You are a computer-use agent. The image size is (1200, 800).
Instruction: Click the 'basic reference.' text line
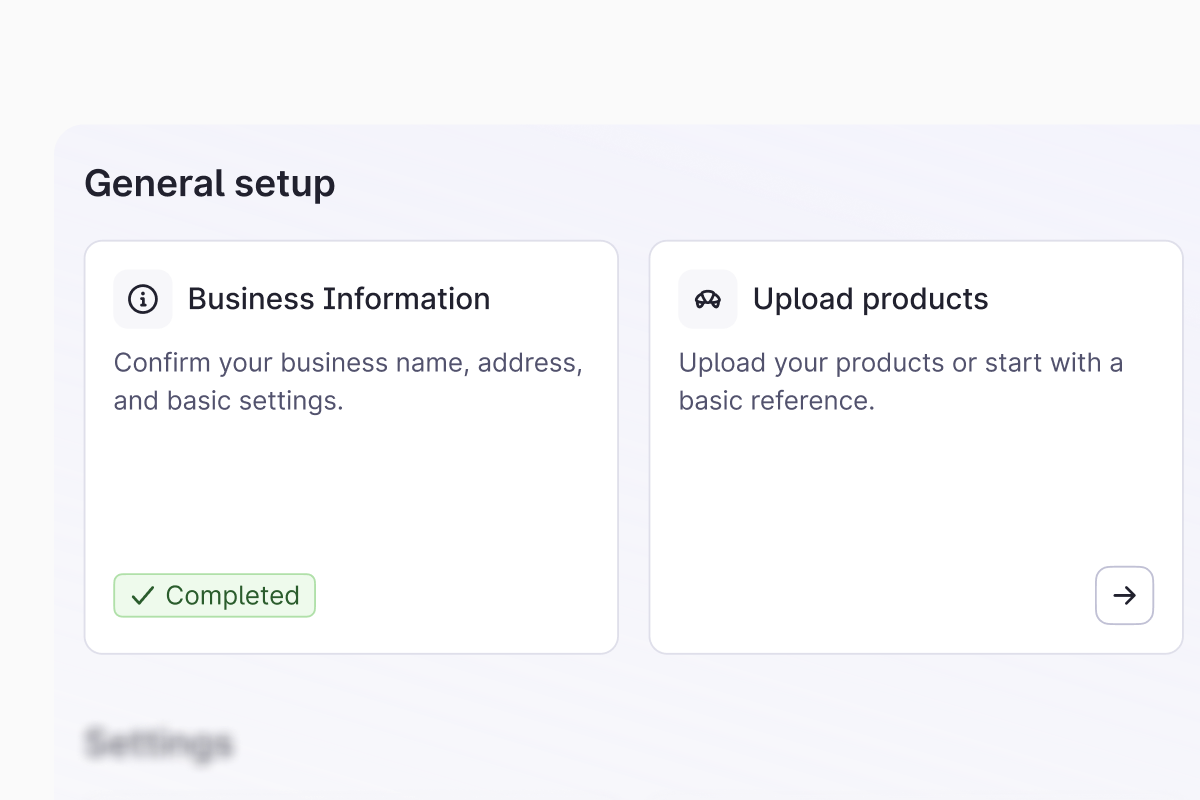click(776, 401)
